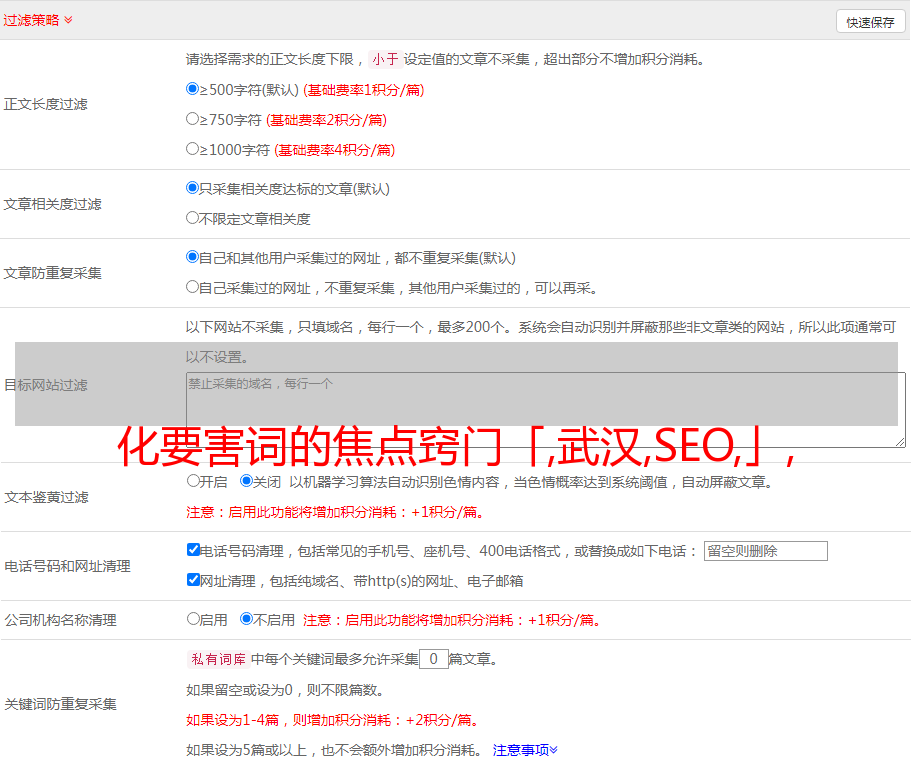The width and height of the screenshot is (912, 768).
Task: Click the 文章相关度过滤 label
Action: (53, 204)
